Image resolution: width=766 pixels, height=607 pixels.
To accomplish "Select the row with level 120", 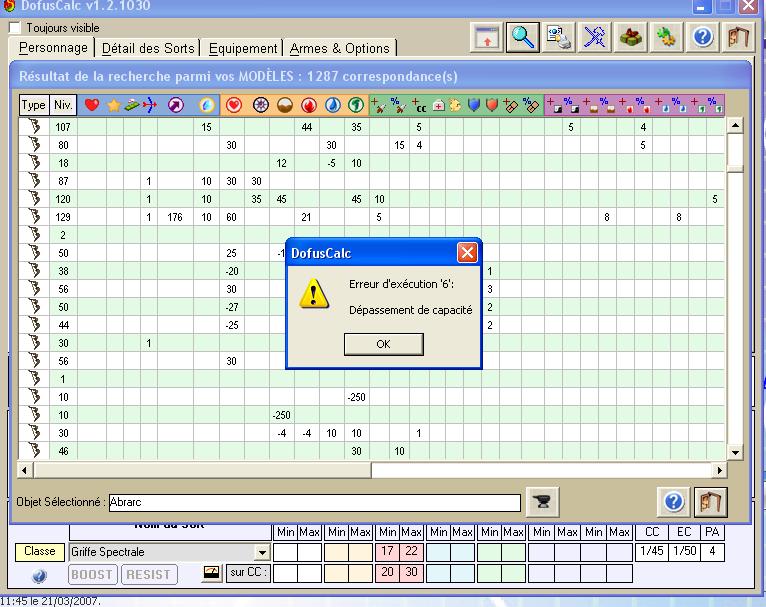I will pos(371,199).
